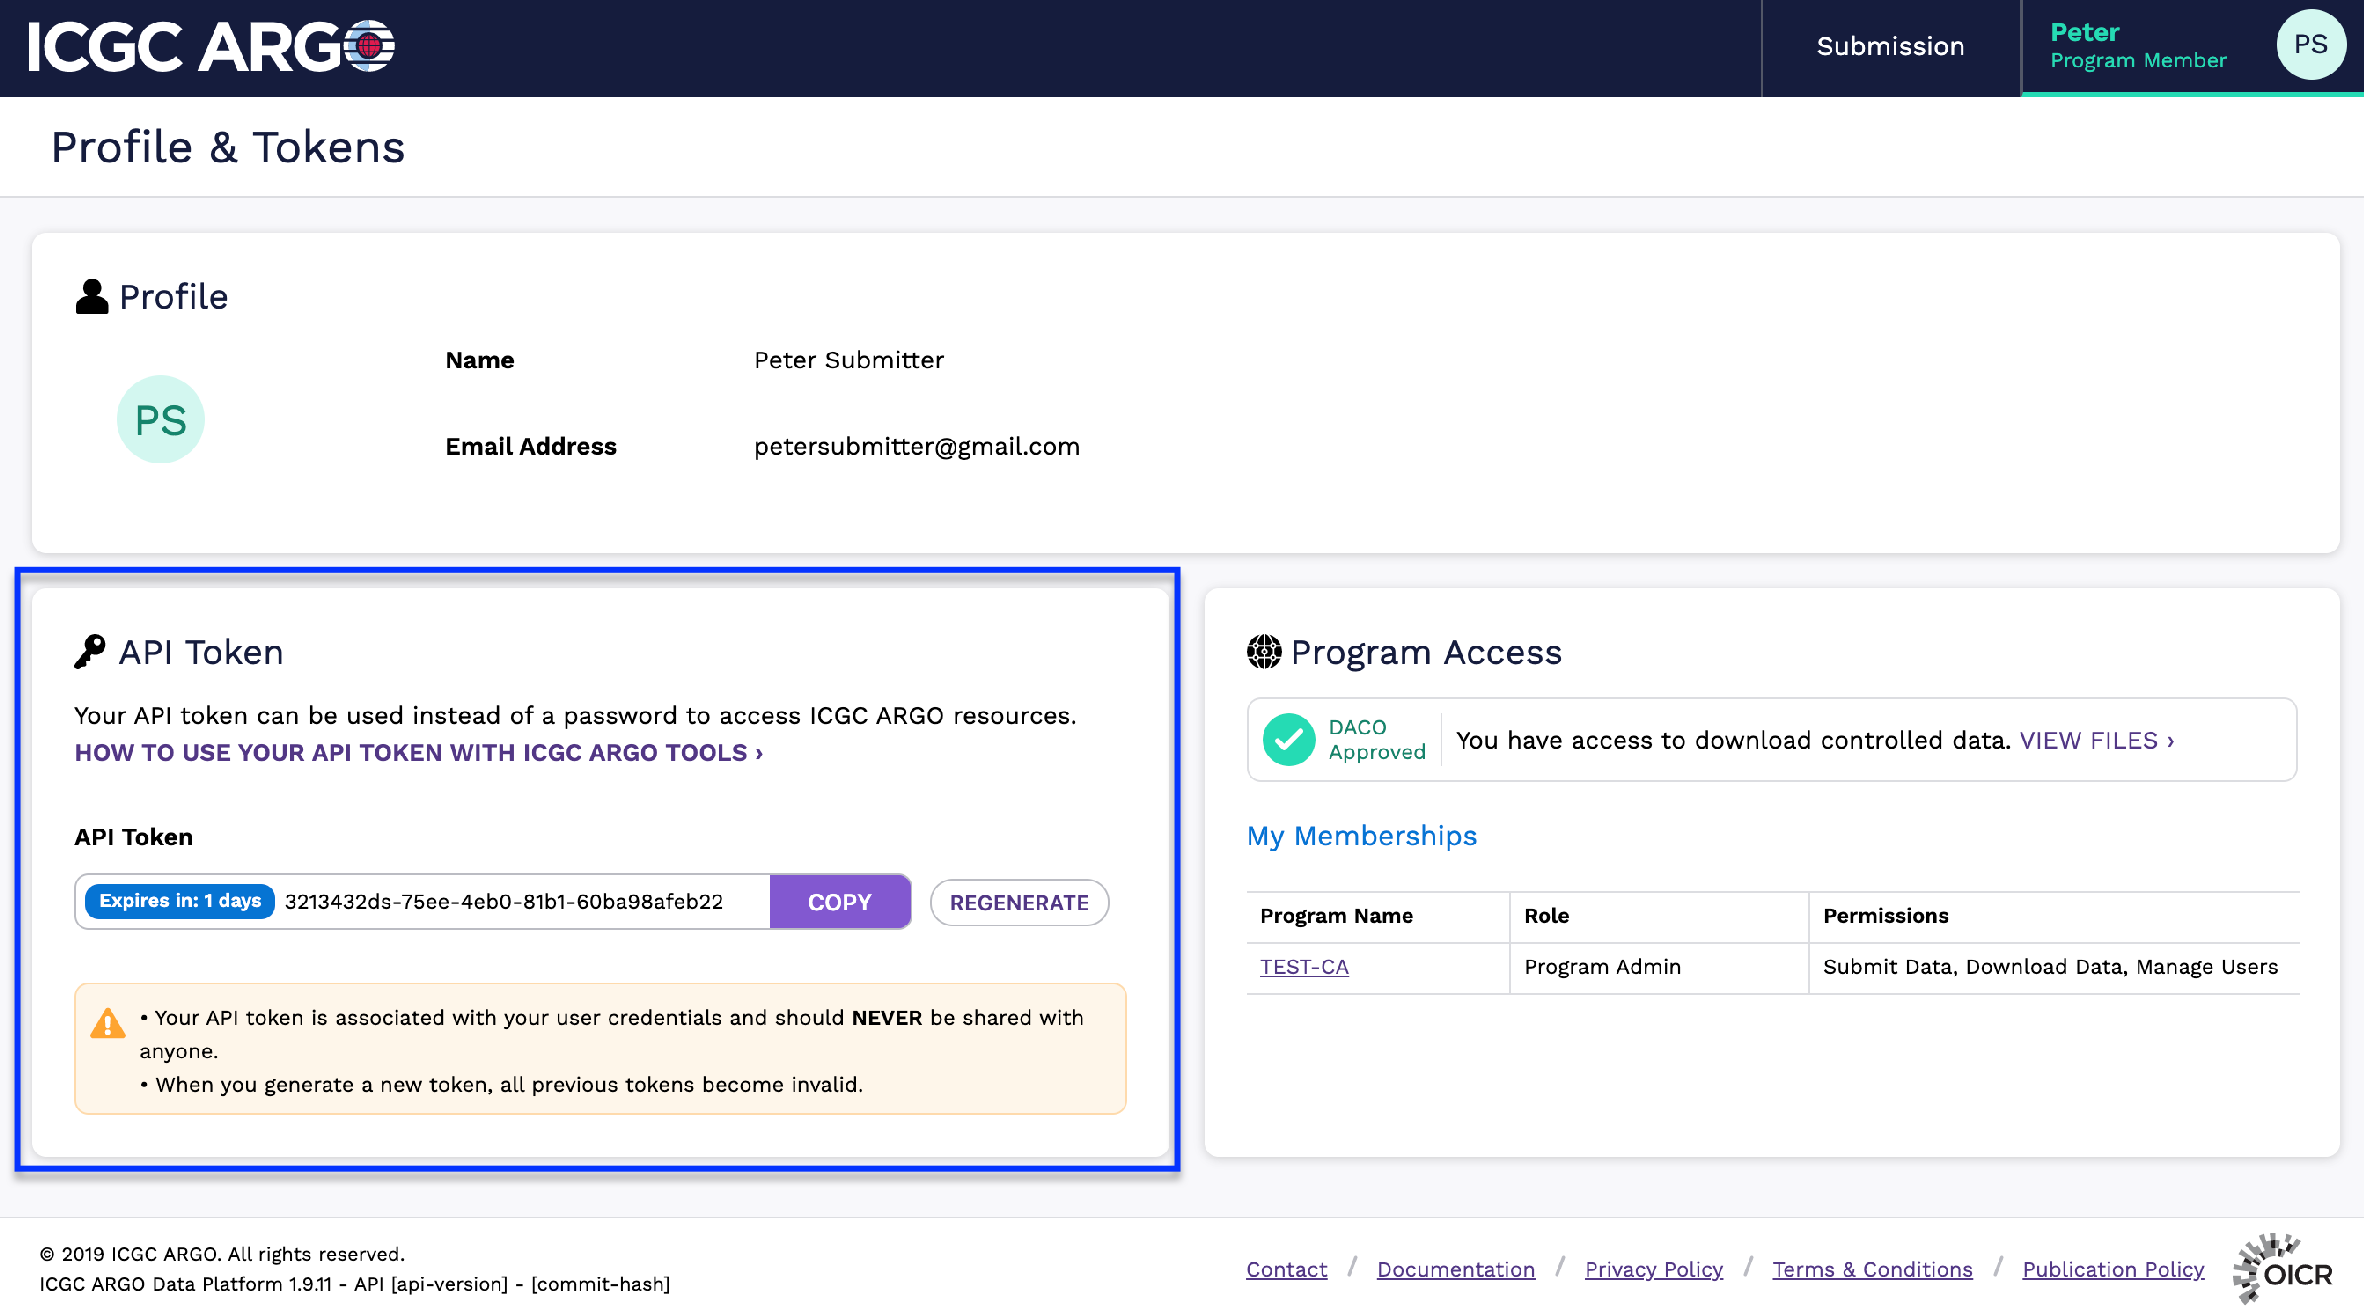Open the TEST-CA program link
Screen dimensions: 2364x1312
click(x=1304, y=967)
